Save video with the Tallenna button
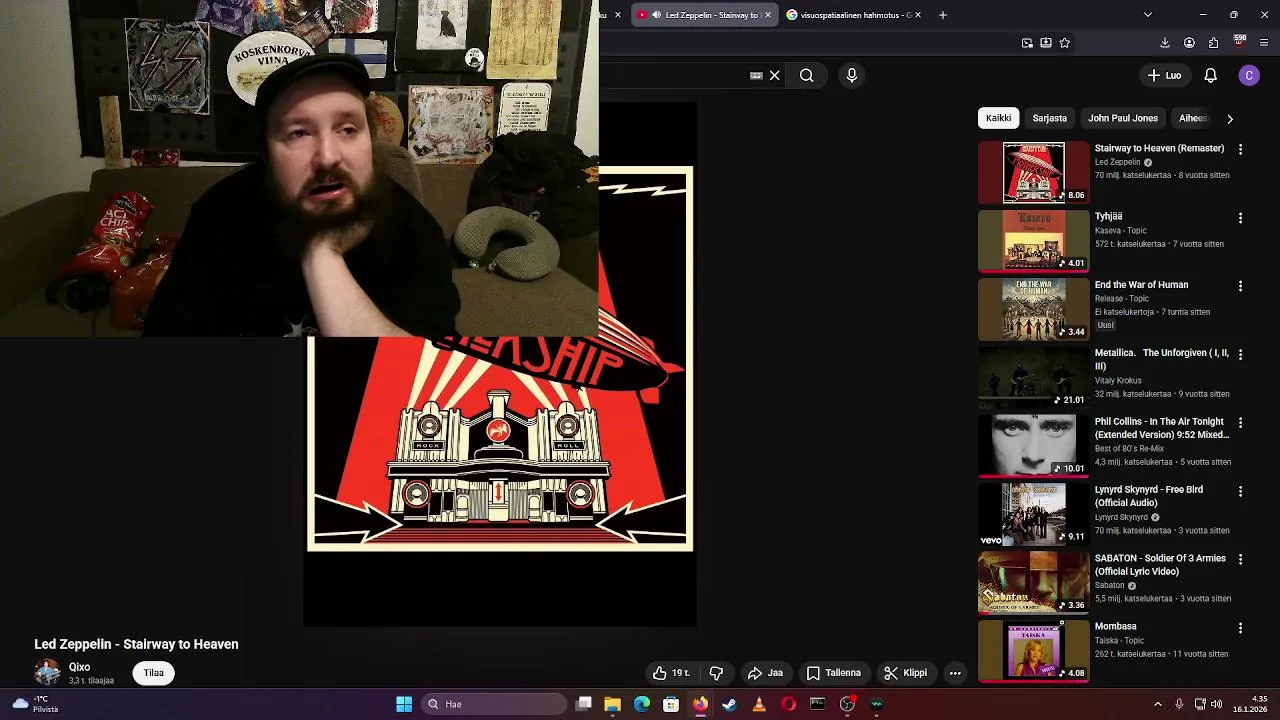 (834, 673)
